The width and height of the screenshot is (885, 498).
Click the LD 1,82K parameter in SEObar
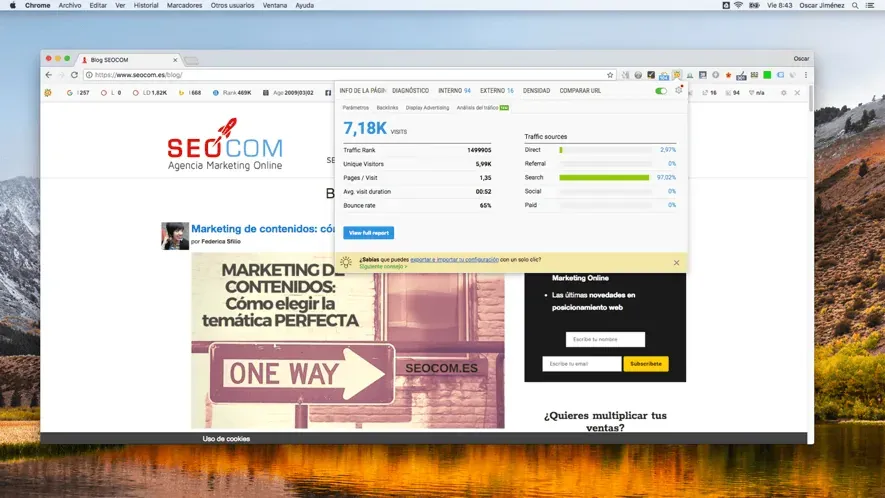pyautogui.click(x=150, y=93)
